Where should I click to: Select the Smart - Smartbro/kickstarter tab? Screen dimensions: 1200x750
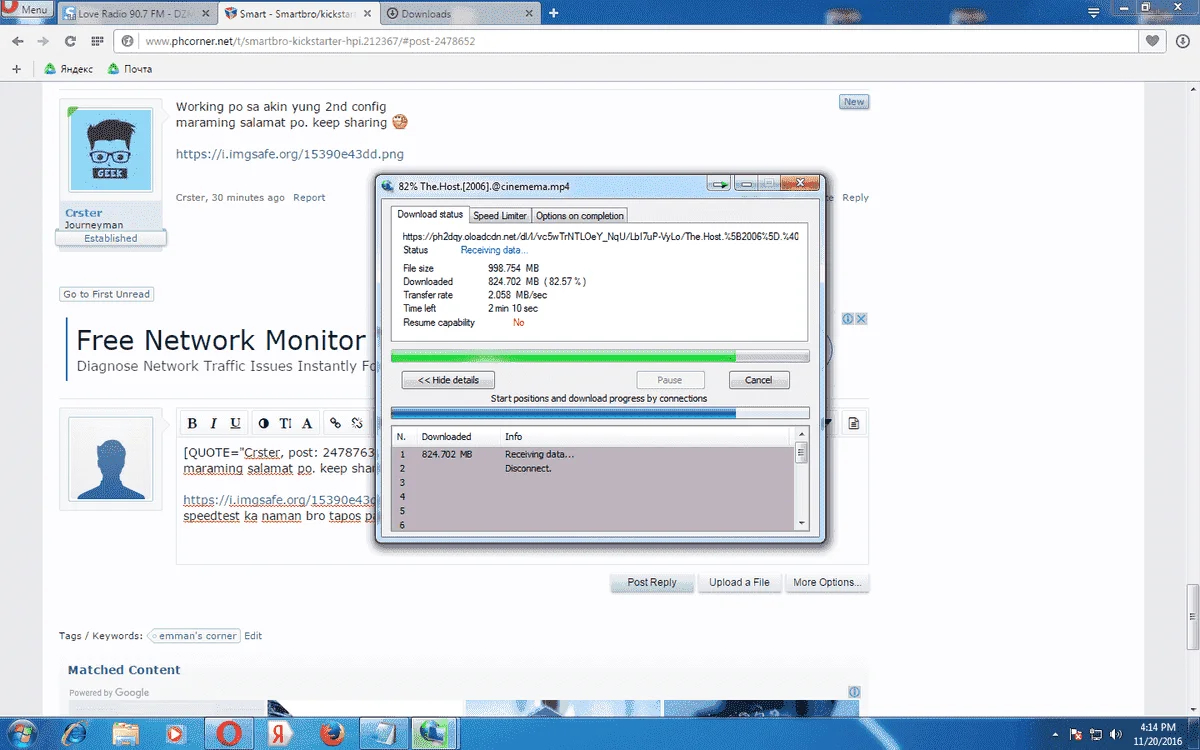(297, 14)
